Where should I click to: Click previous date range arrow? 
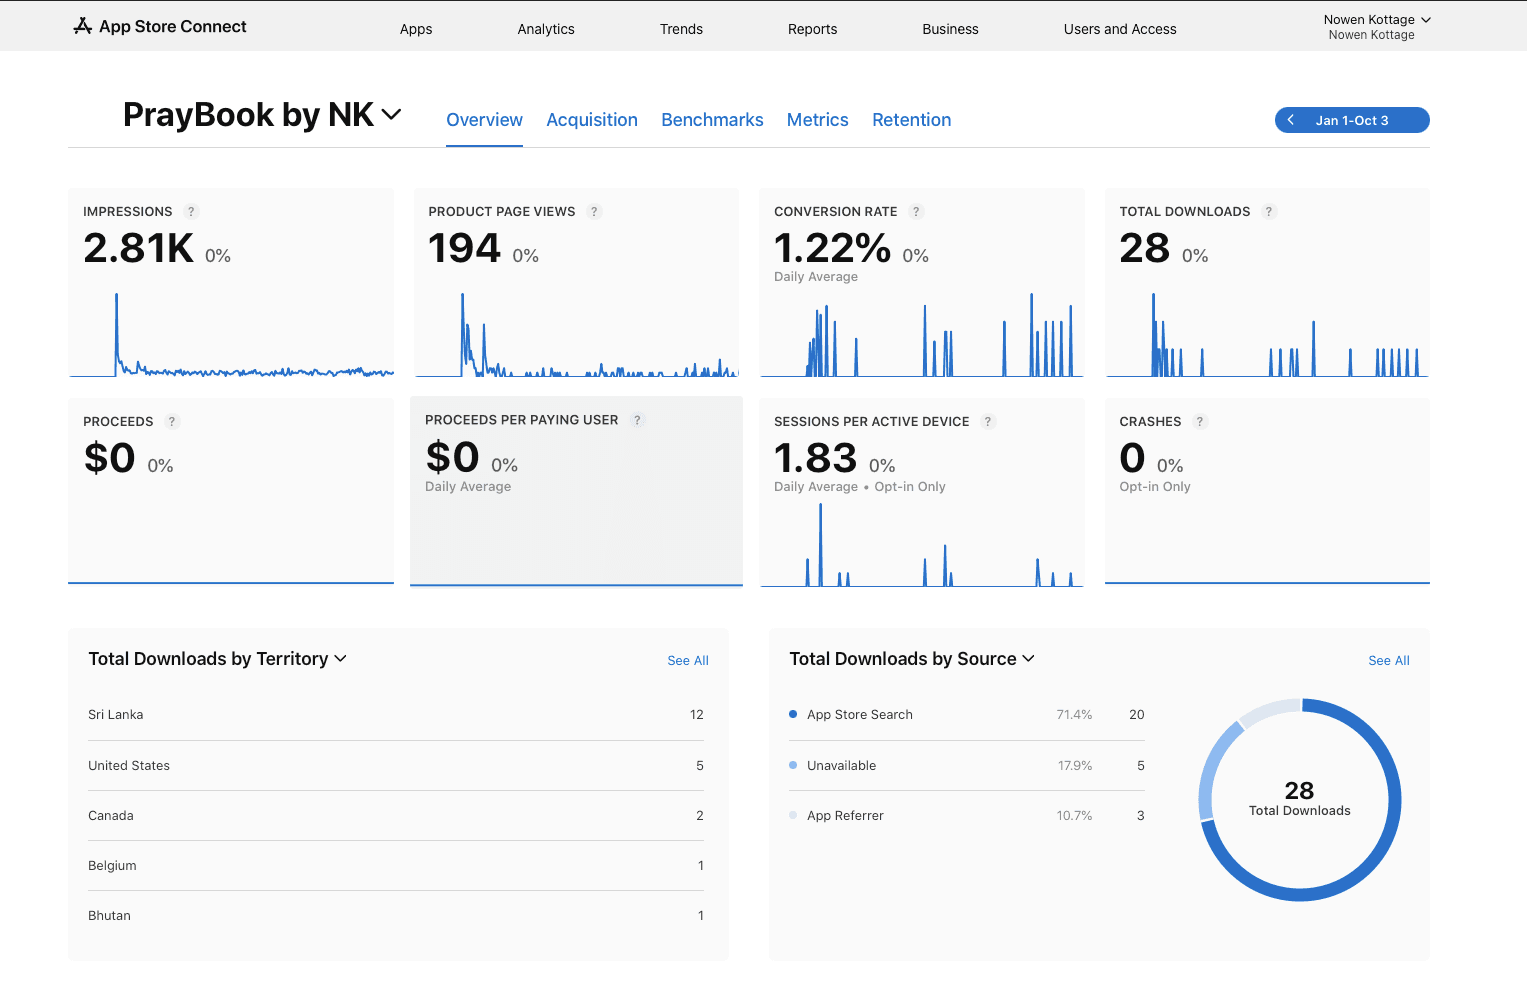click(x=1291, y=120)
